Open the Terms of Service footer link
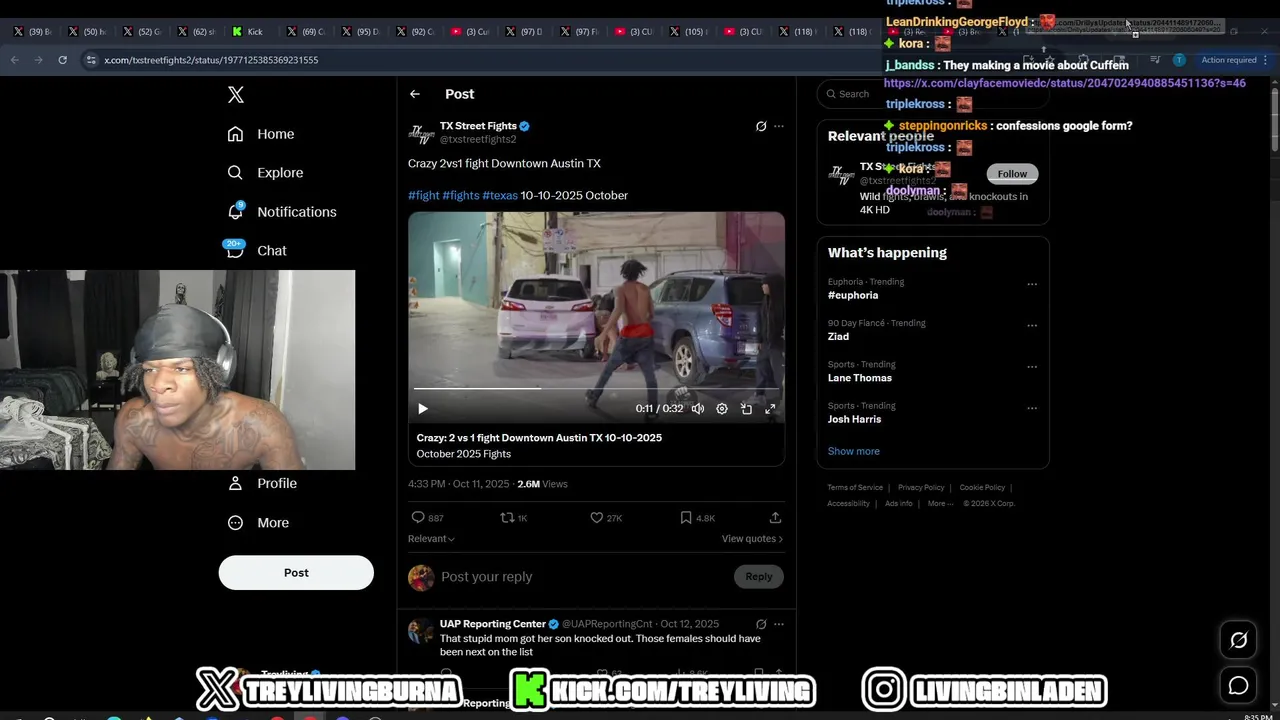Screen dimensions: 1280x720 click(855, 488)
